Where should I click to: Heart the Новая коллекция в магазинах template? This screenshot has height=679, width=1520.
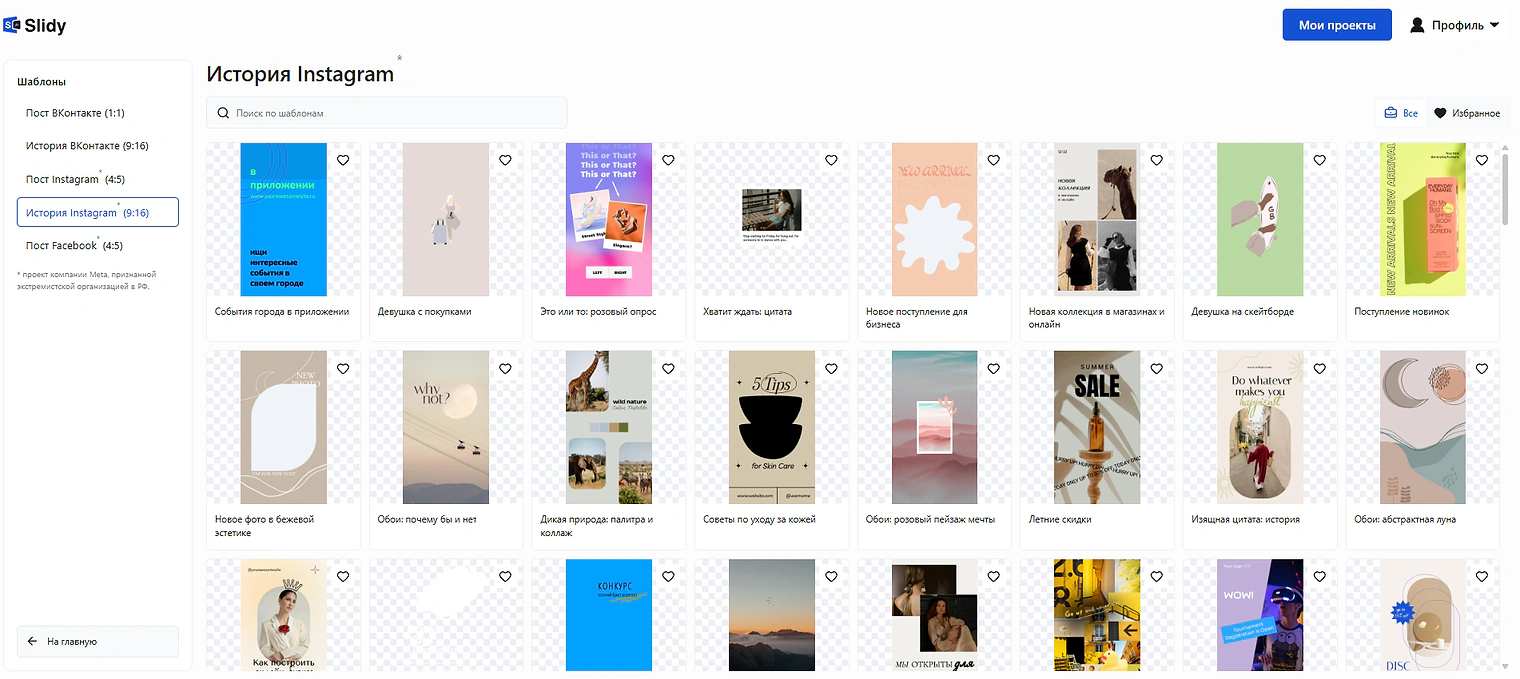tap(1157, 160)
